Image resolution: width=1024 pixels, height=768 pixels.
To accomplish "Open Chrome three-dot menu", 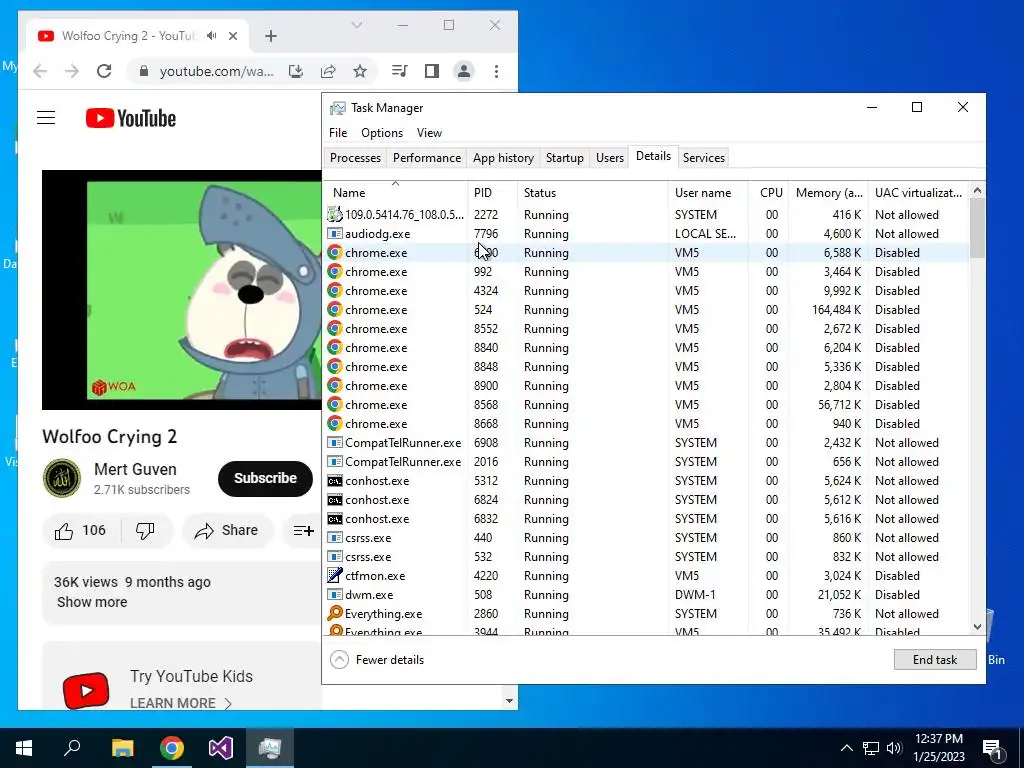I will click(x=496, y=71).
